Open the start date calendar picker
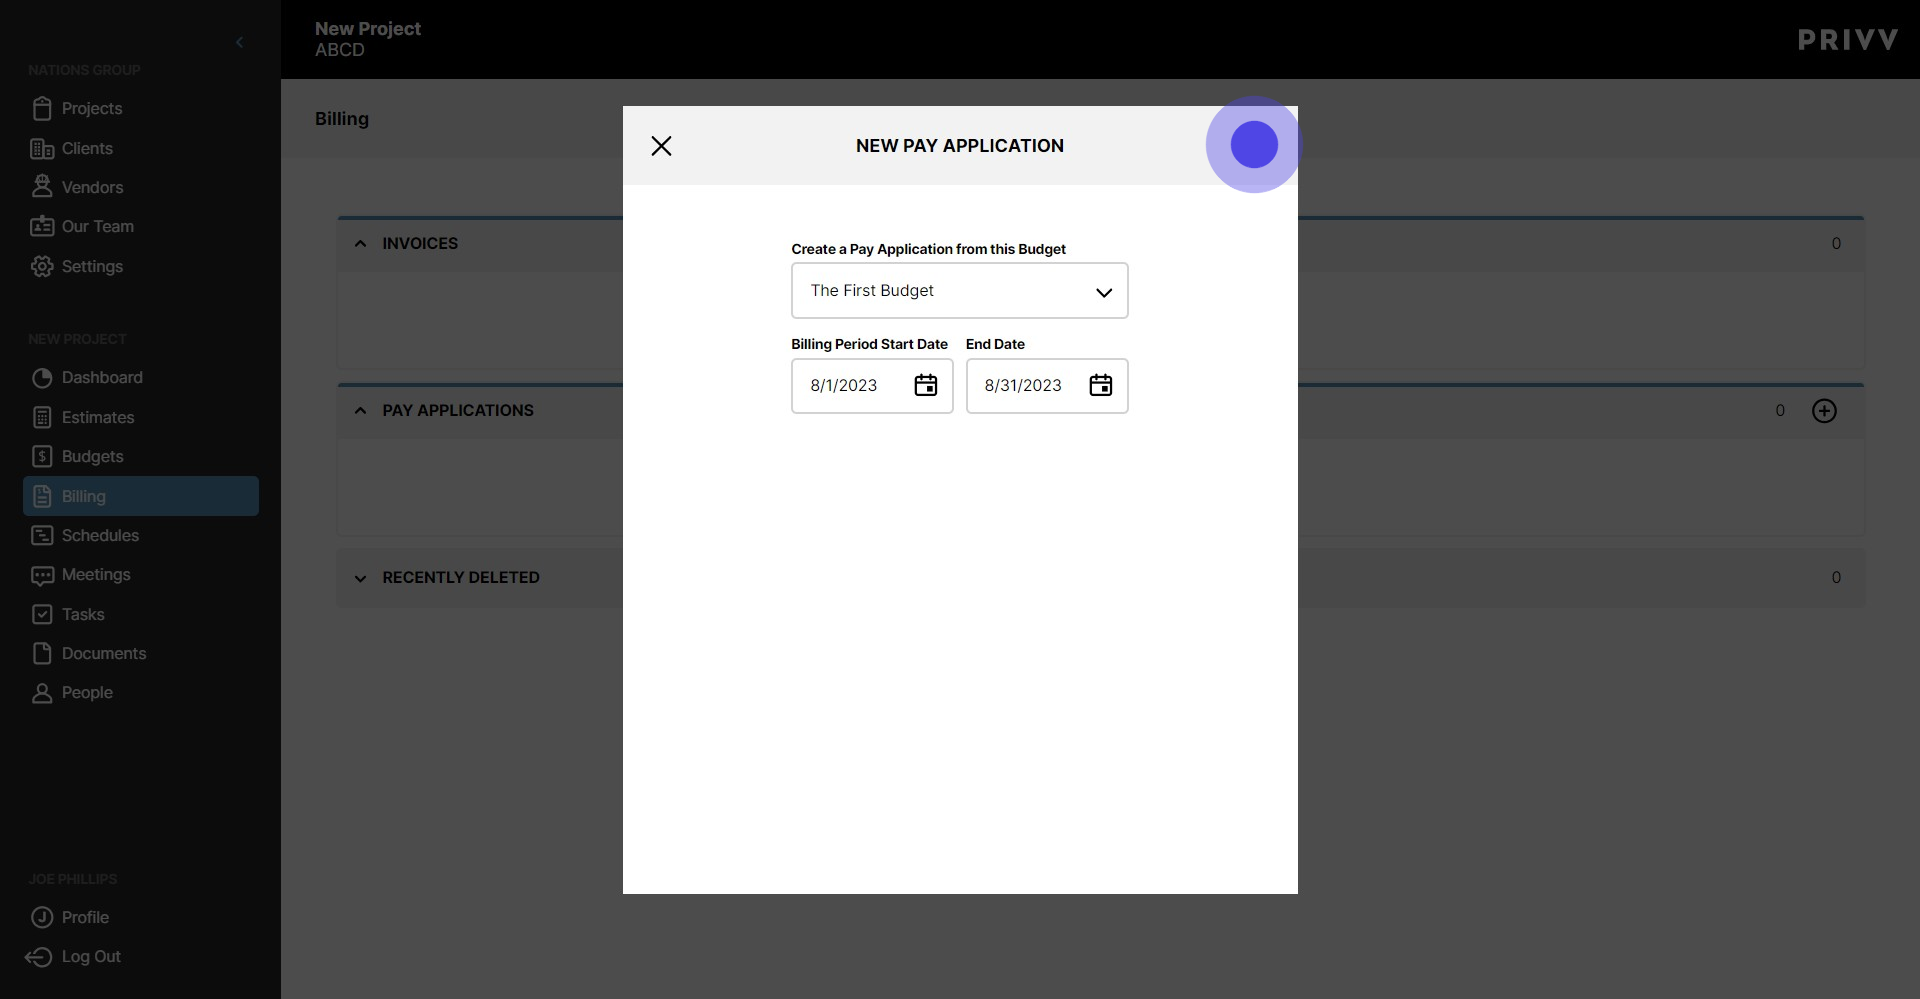The width and height of the screenshot is (1920, 999). pos(926,386)
